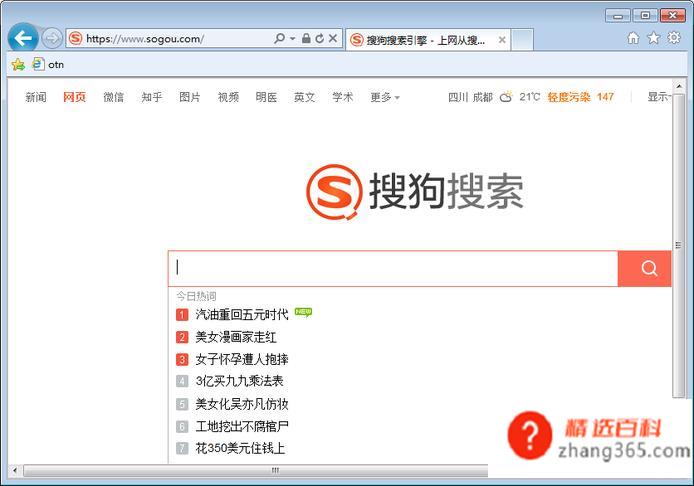Image resolution: width=694 pixels, height=486 pixels.
Task: Click the horizontal scrollbar thumb
Action: [256, 471]
